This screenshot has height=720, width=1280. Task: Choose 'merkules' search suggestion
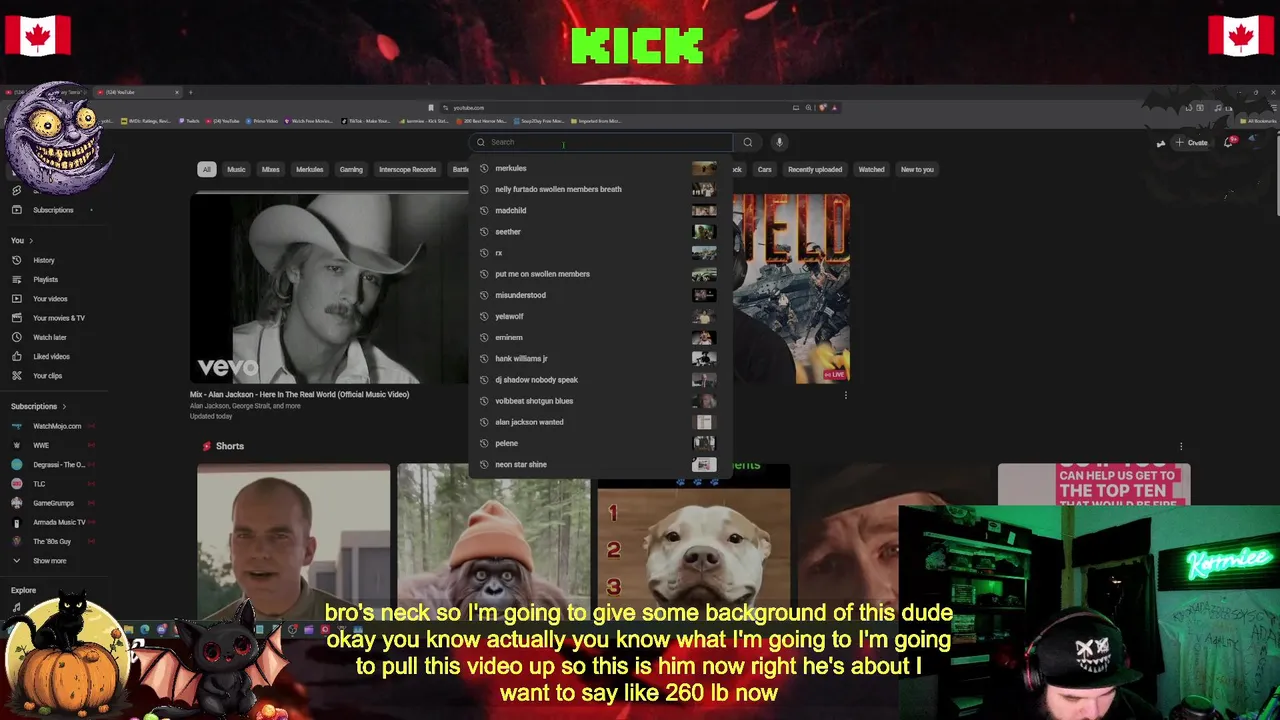(x=600, y=168)
